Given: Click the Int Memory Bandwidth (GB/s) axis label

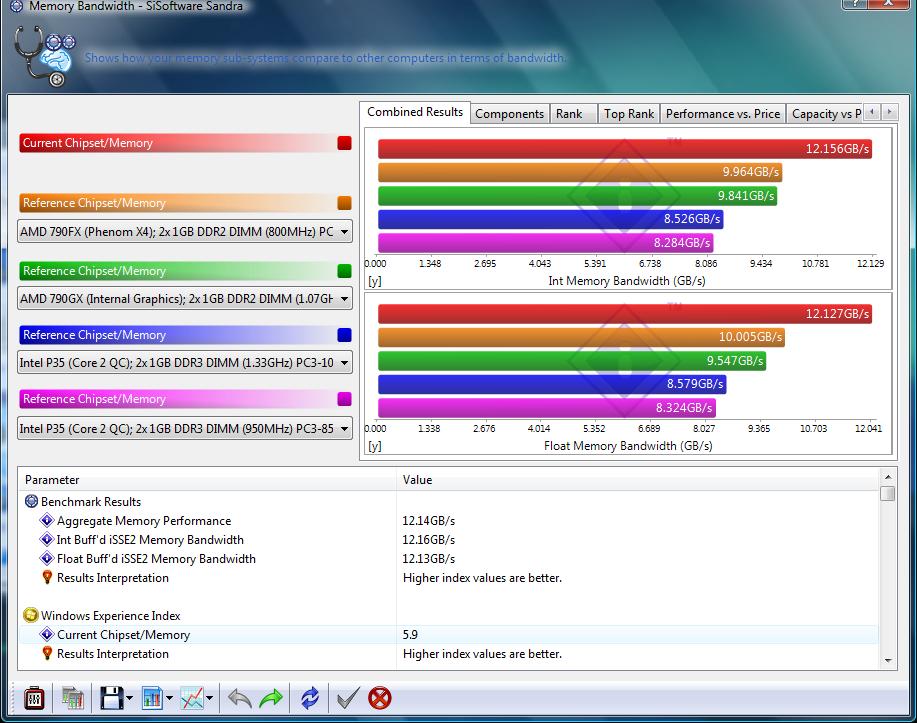Looking at the screenshot, I should coord(627,281).
